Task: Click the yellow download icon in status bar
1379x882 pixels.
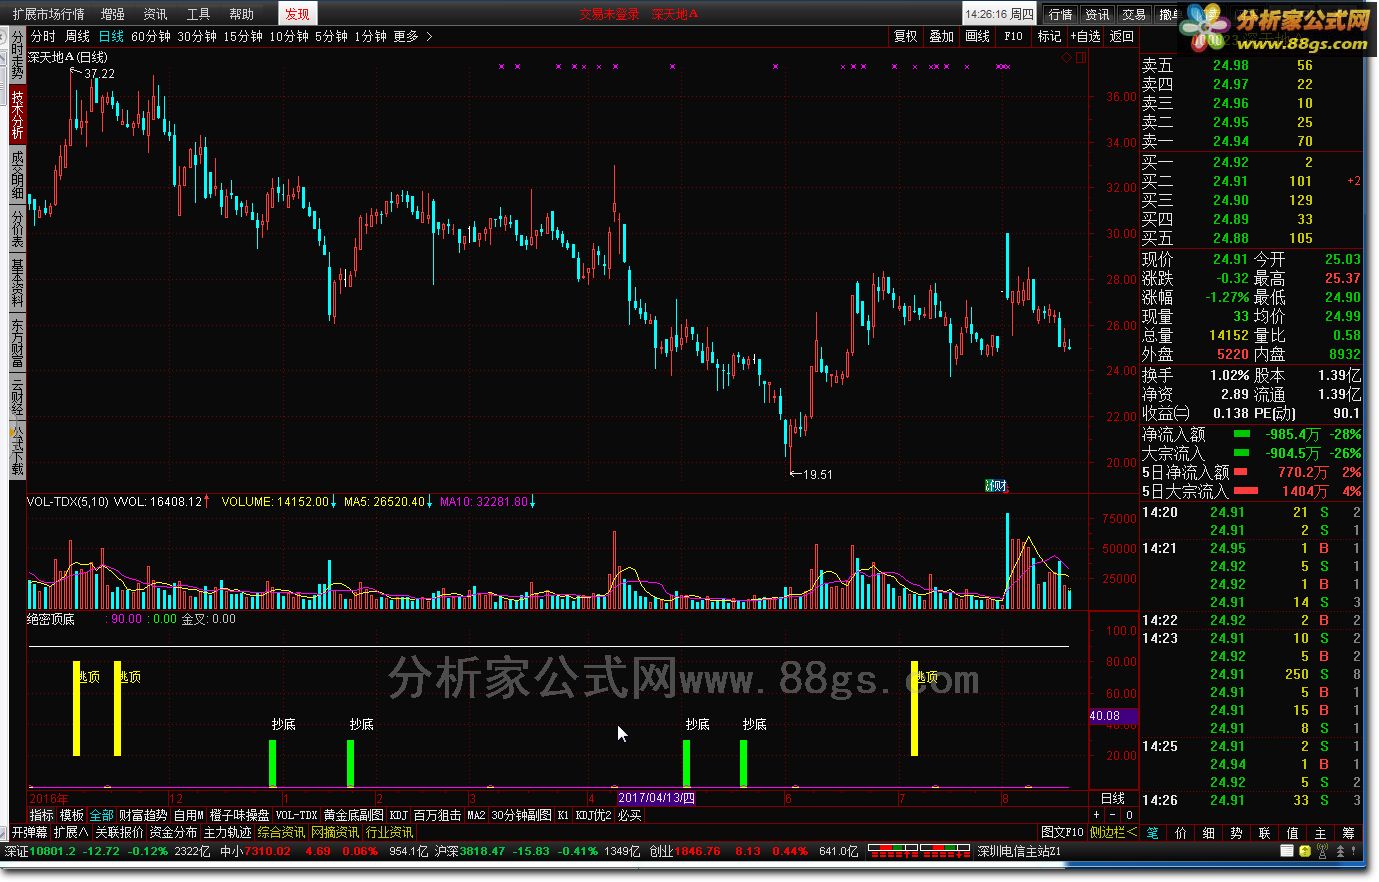Action: 1304,851
